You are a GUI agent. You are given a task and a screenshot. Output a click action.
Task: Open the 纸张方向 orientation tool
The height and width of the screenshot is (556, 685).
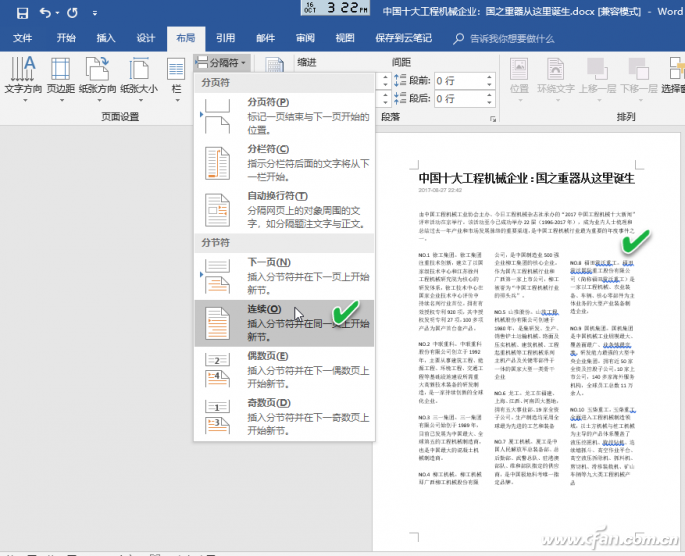coord(97,79)
